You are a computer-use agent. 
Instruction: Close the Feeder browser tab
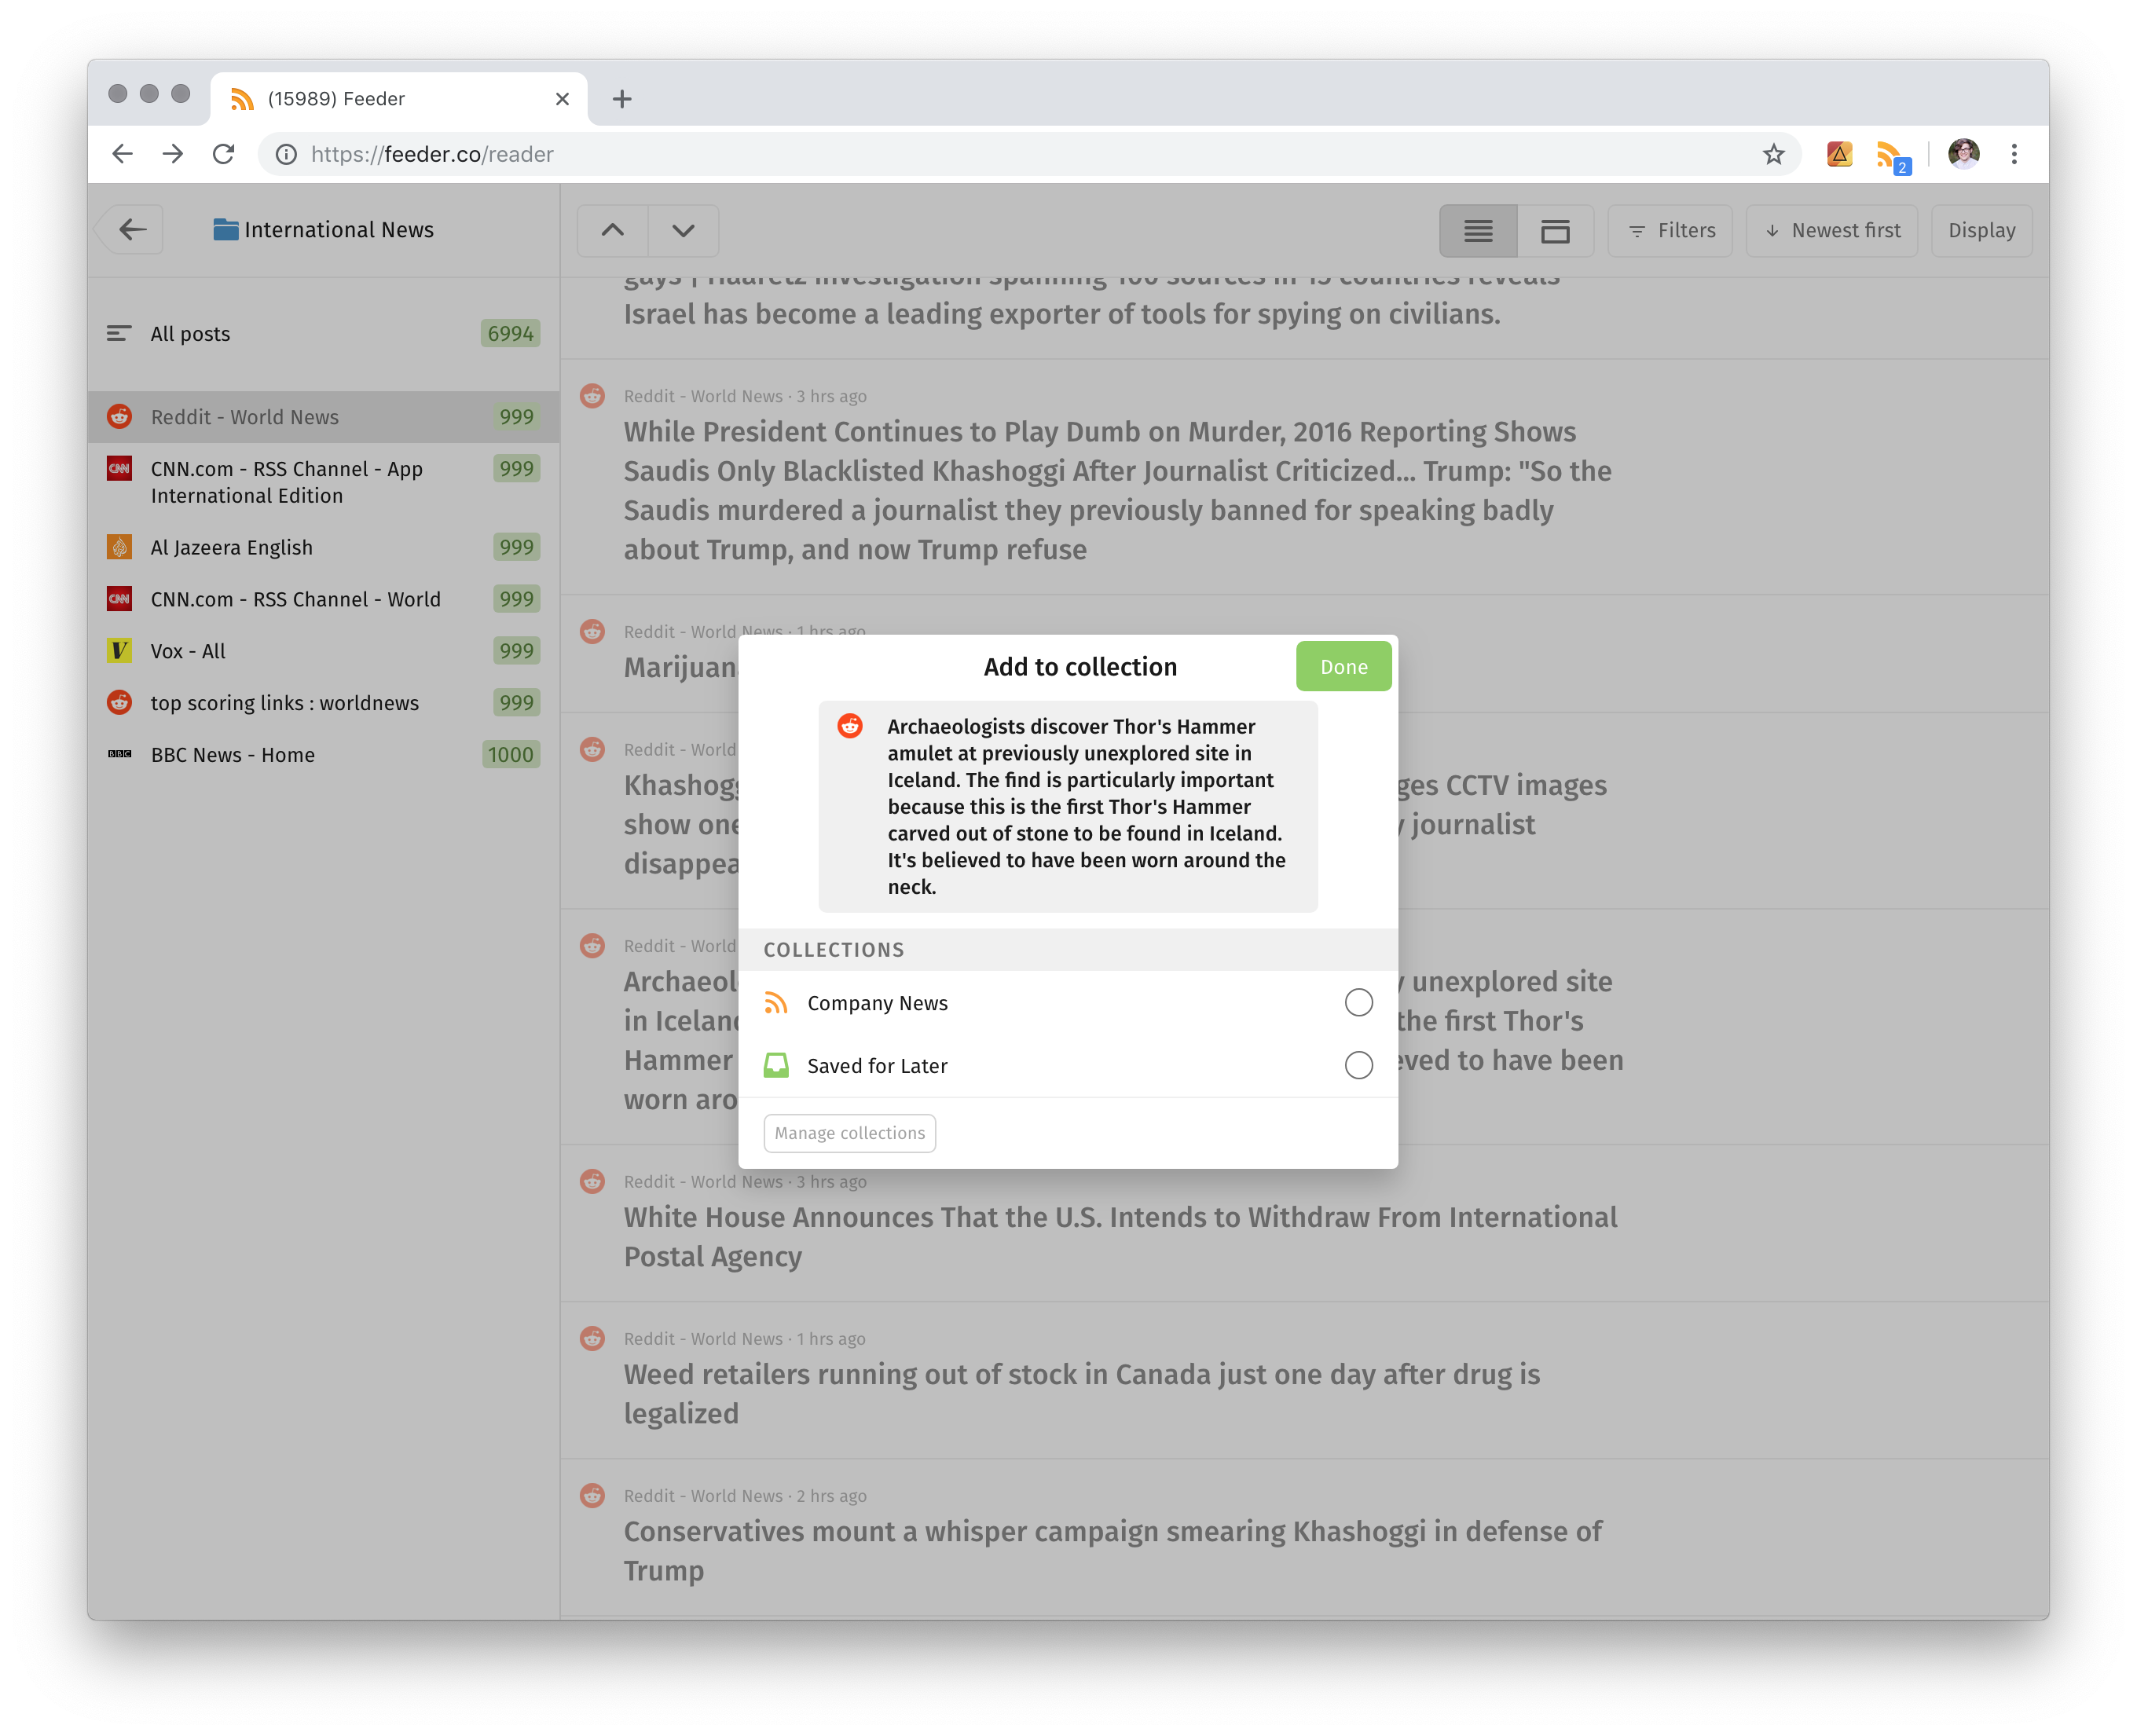(x=562, y=99)
